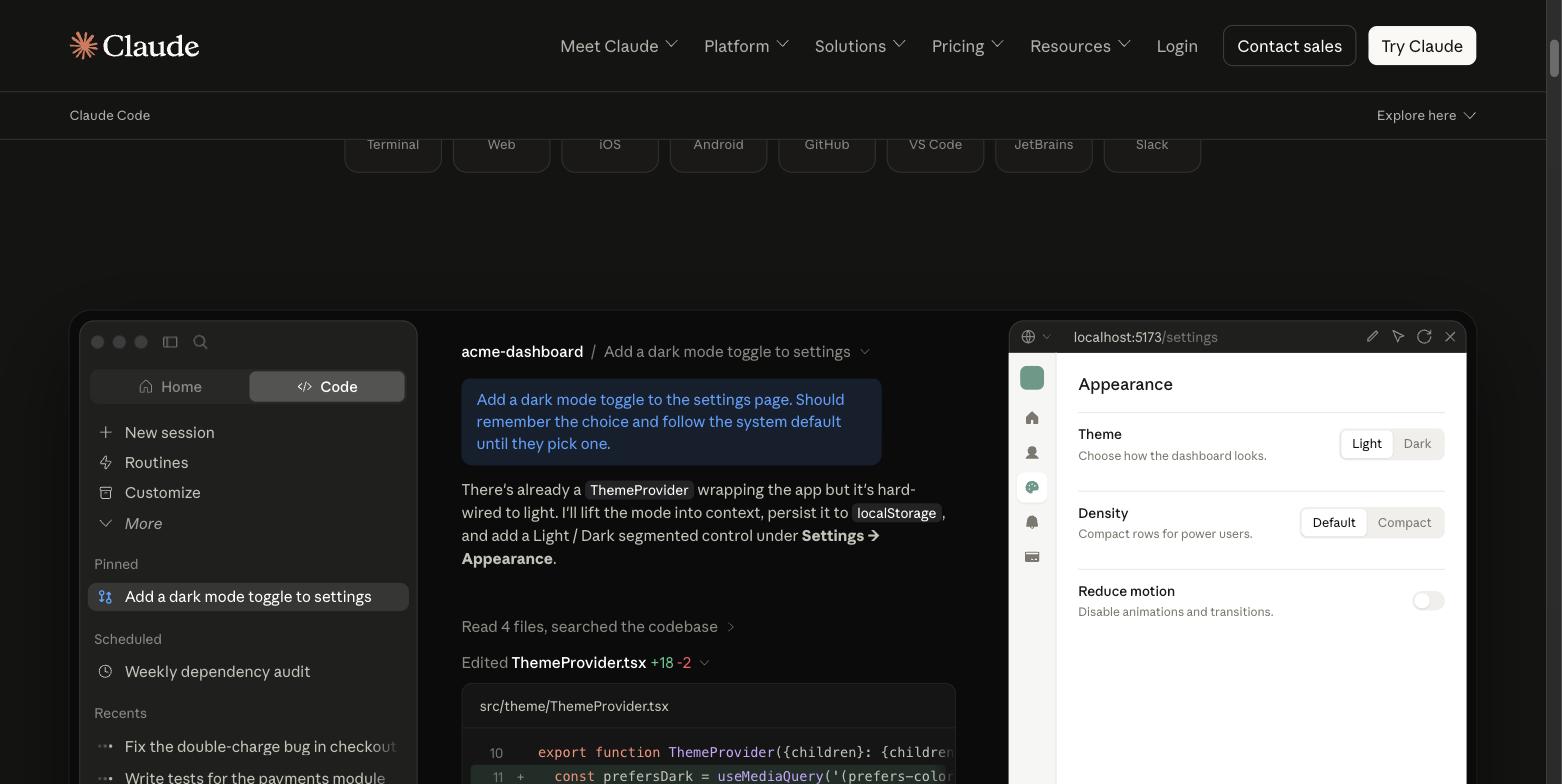This screenshot has height=784, width=1562.
Task: Open the bell notifications icon in dashboard
Action: [1032, 522]
